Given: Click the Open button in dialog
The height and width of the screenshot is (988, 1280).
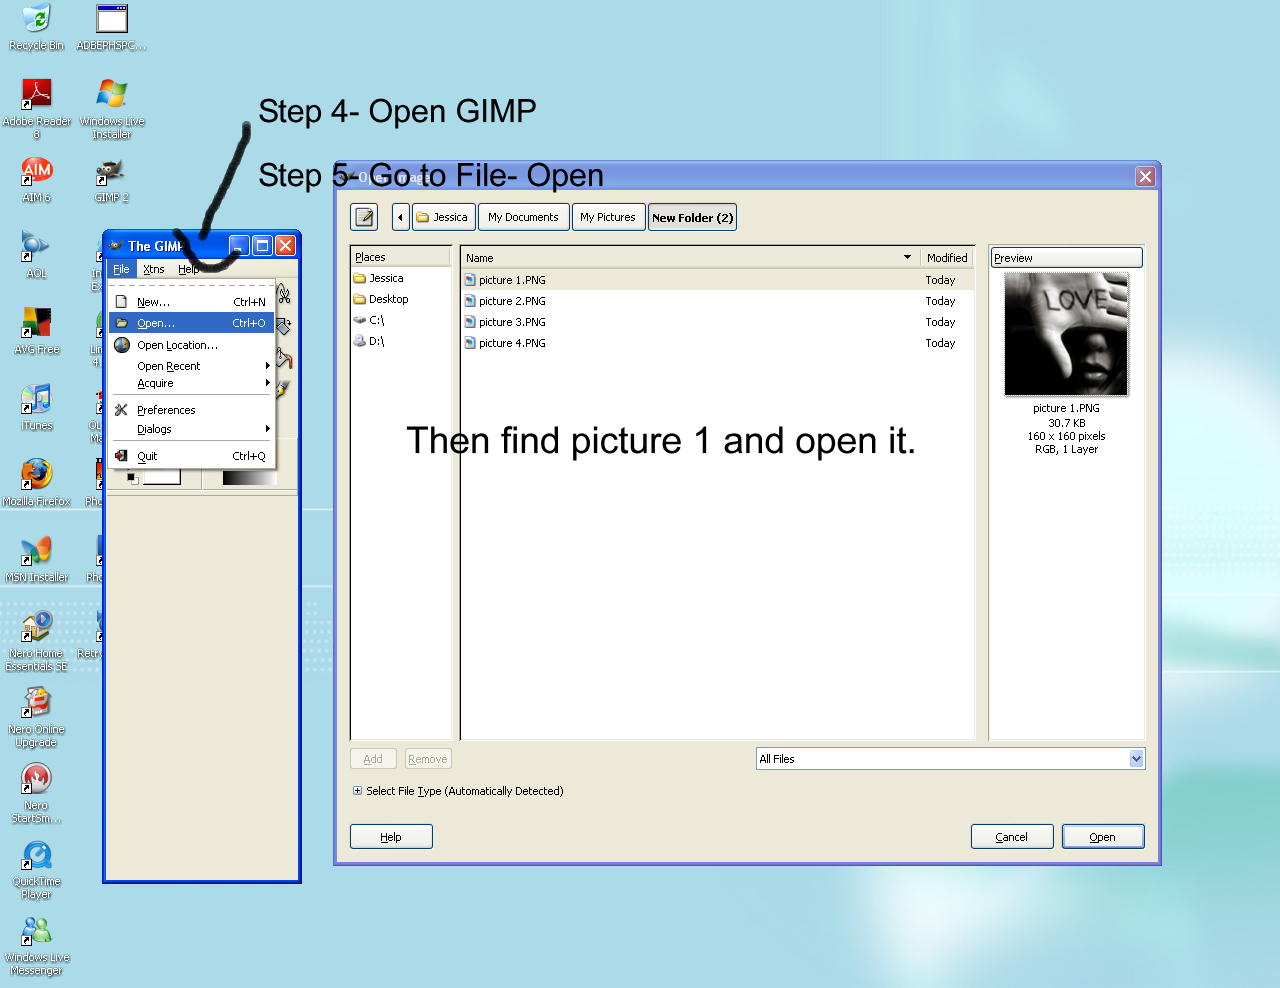Looking at the screenshot, I should (1103, 837).
